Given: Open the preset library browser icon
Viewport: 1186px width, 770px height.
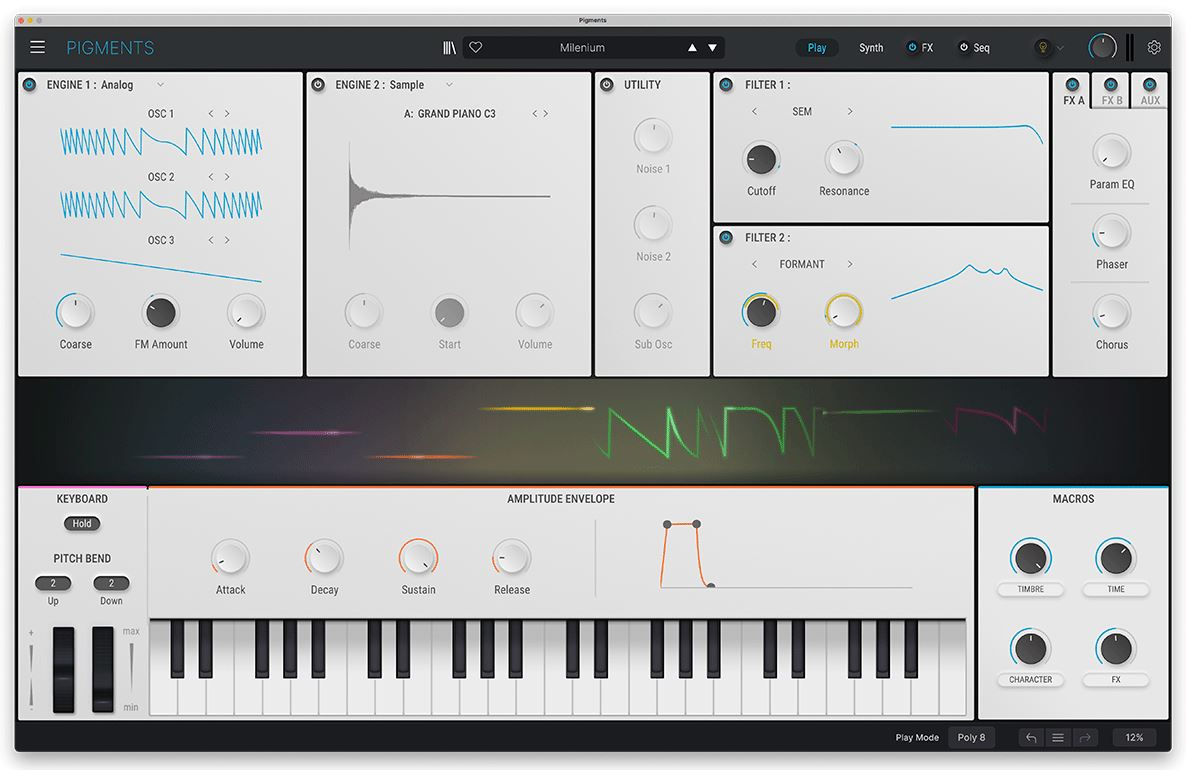Looking at the screenshot, I should (x=449, y=48).
